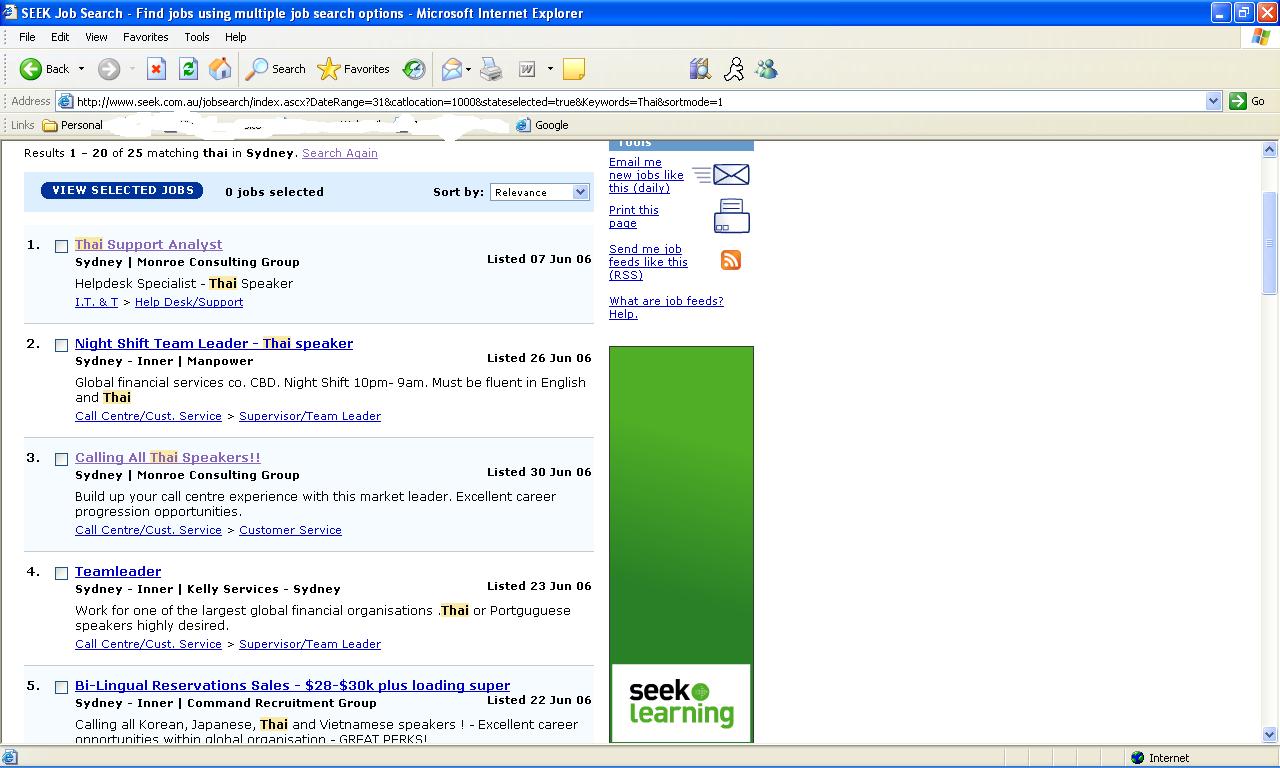
Task: Click the Go button beside address bar
Action: (1248, 101)
